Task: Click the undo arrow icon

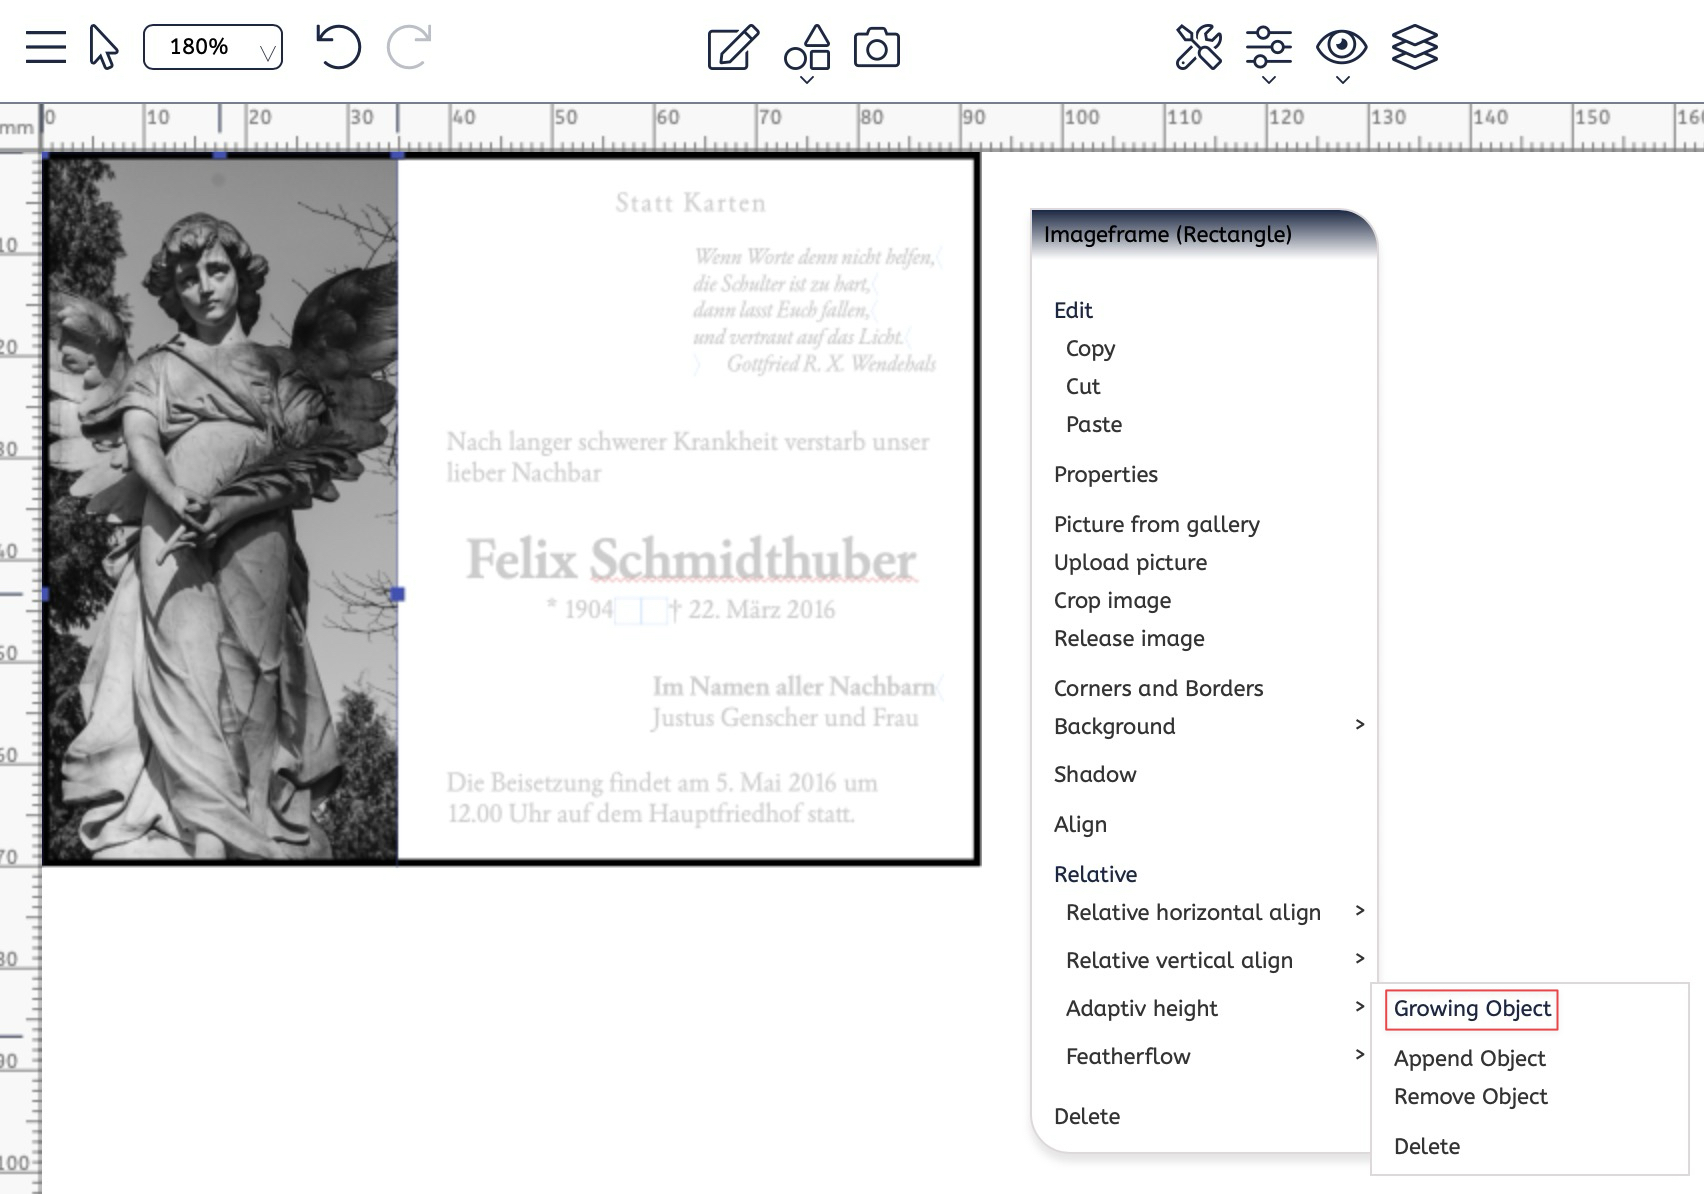Action: click(338, 47)
